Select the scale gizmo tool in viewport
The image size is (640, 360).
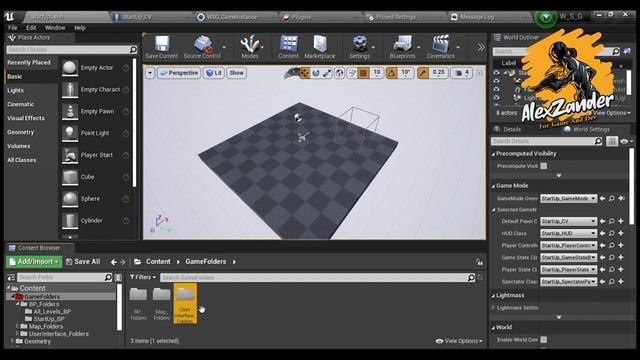pos(327,73)
